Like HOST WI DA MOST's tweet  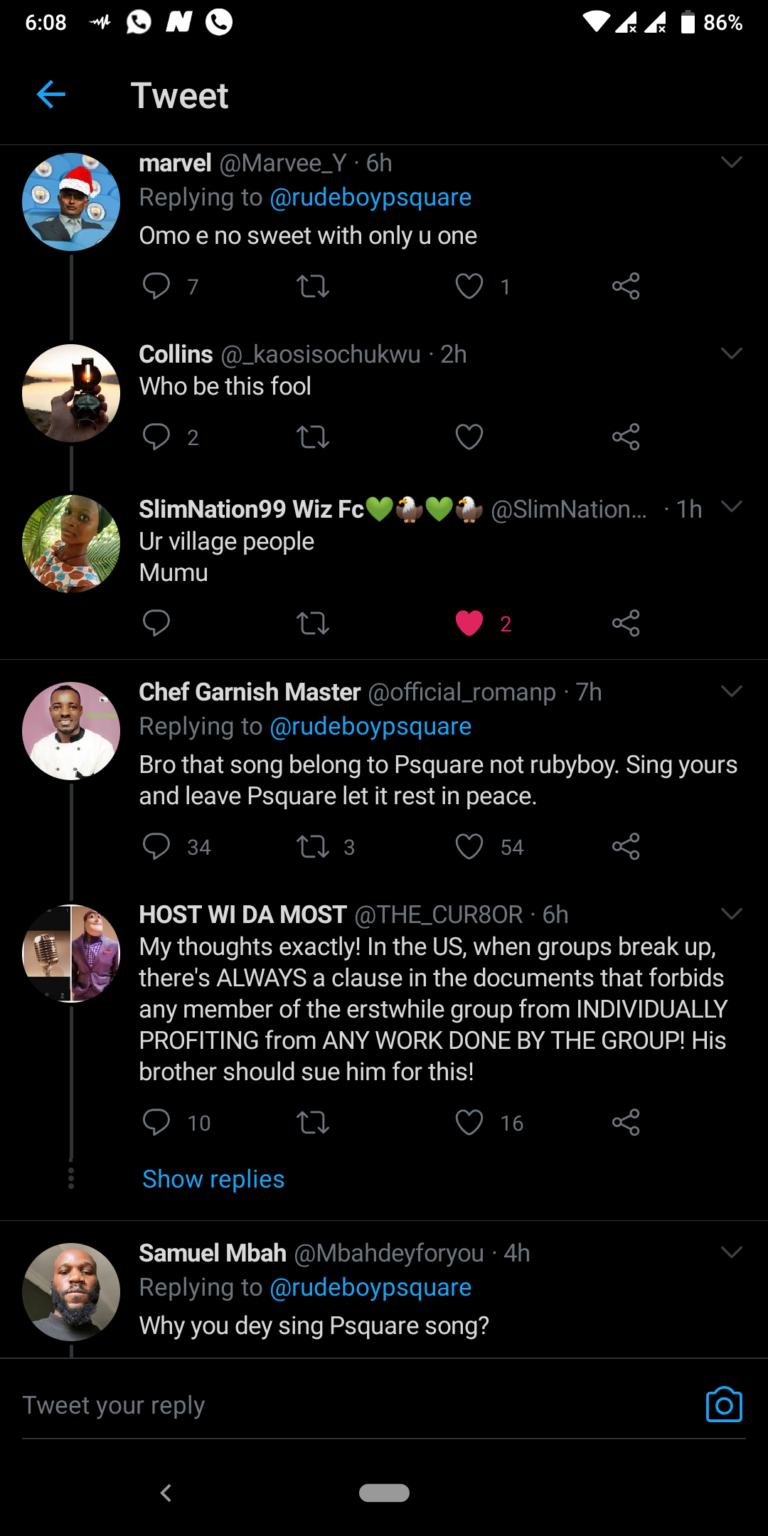469,1122
